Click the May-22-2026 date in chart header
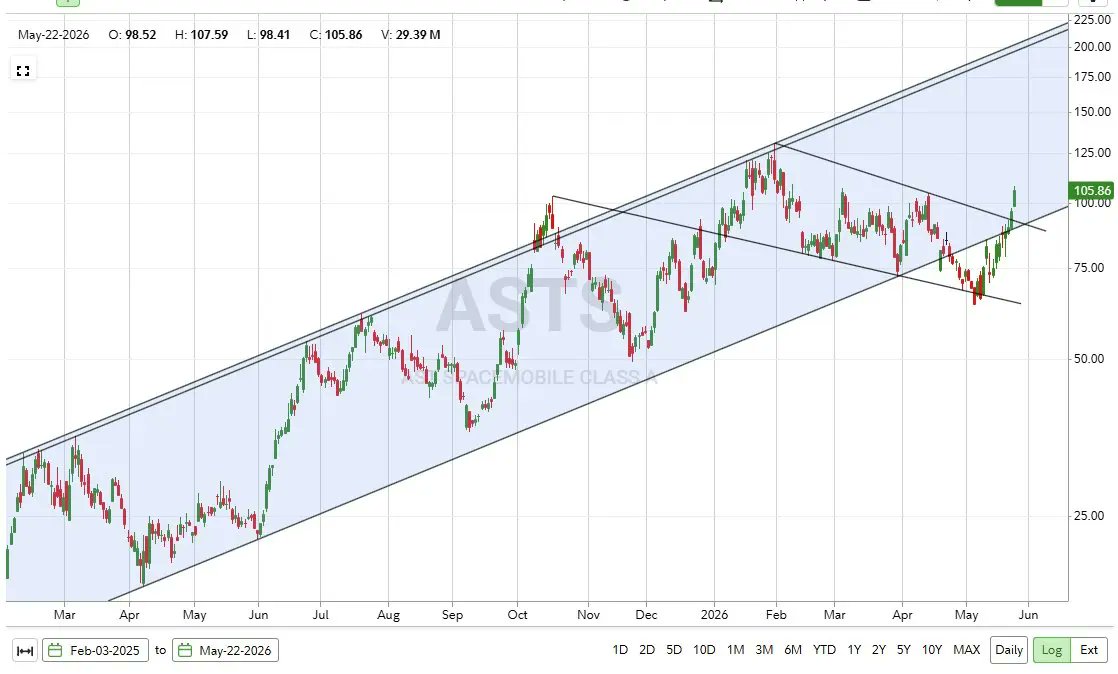 [x=53, y=34]
